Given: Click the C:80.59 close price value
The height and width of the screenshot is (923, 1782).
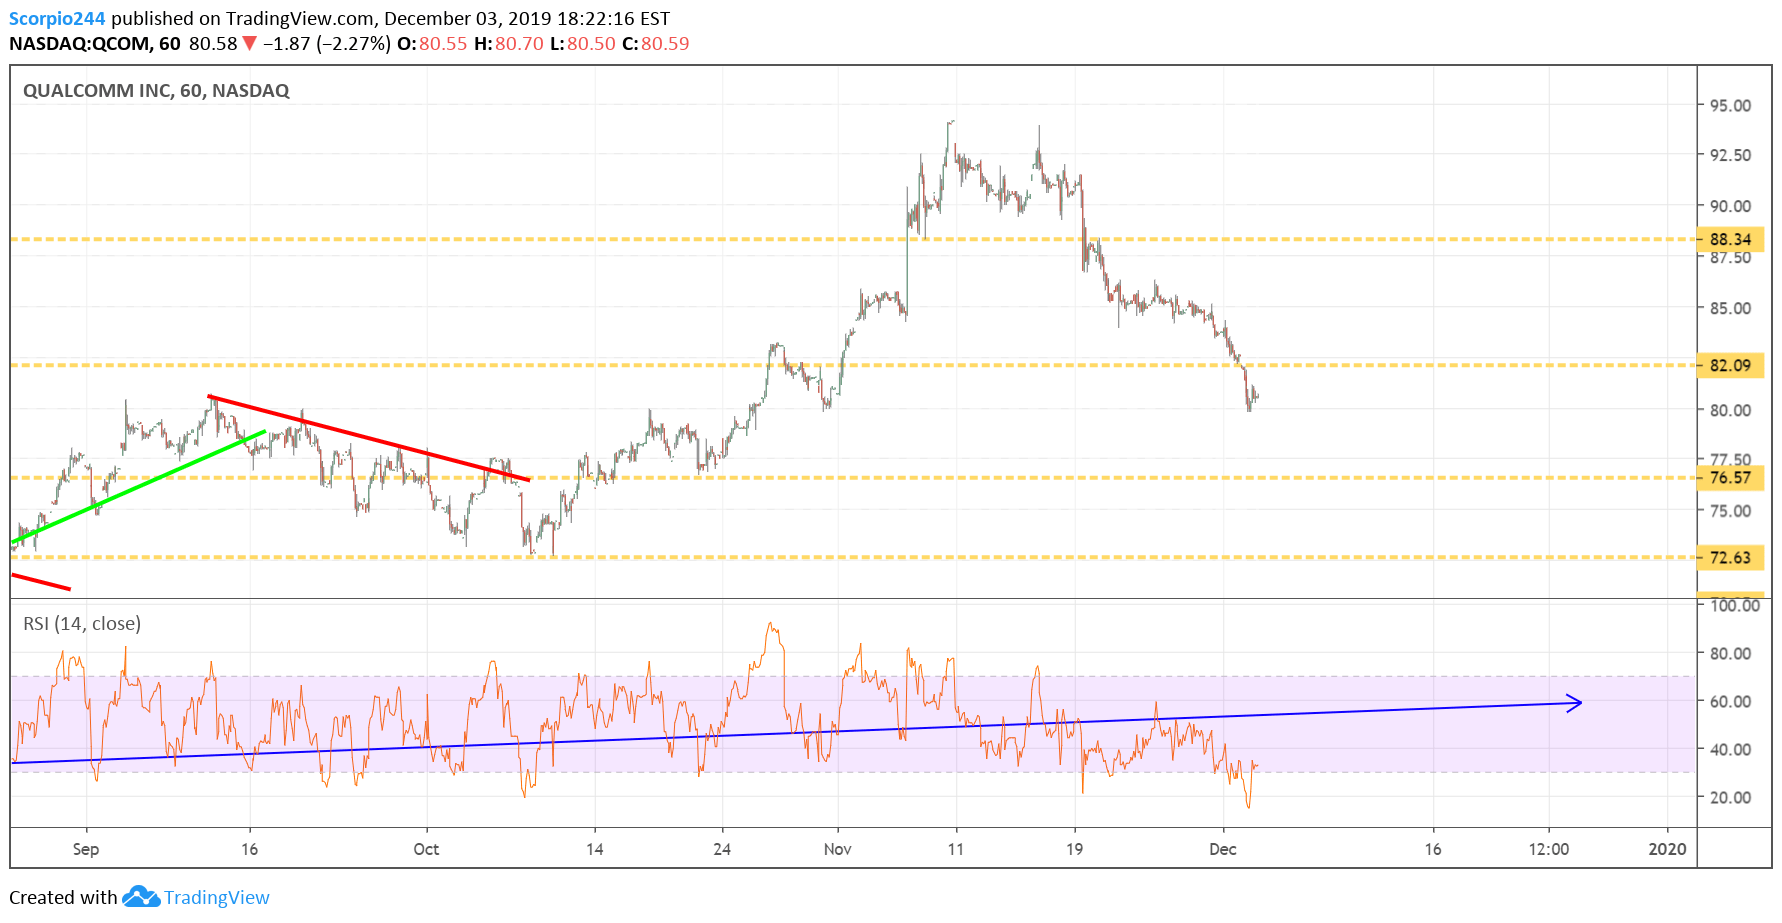Looking at the screenshot, I should pyautogui.click(x=655, y=44).
